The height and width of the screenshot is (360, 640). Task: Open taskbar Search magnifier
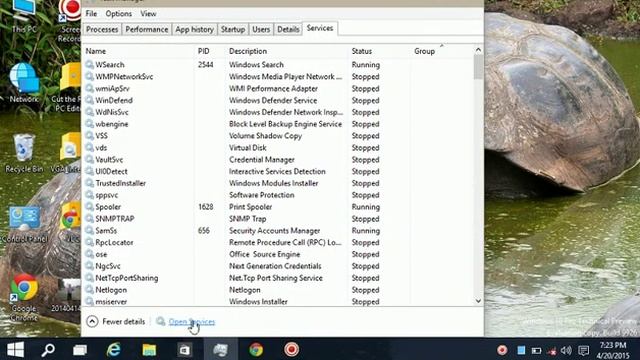48,350
